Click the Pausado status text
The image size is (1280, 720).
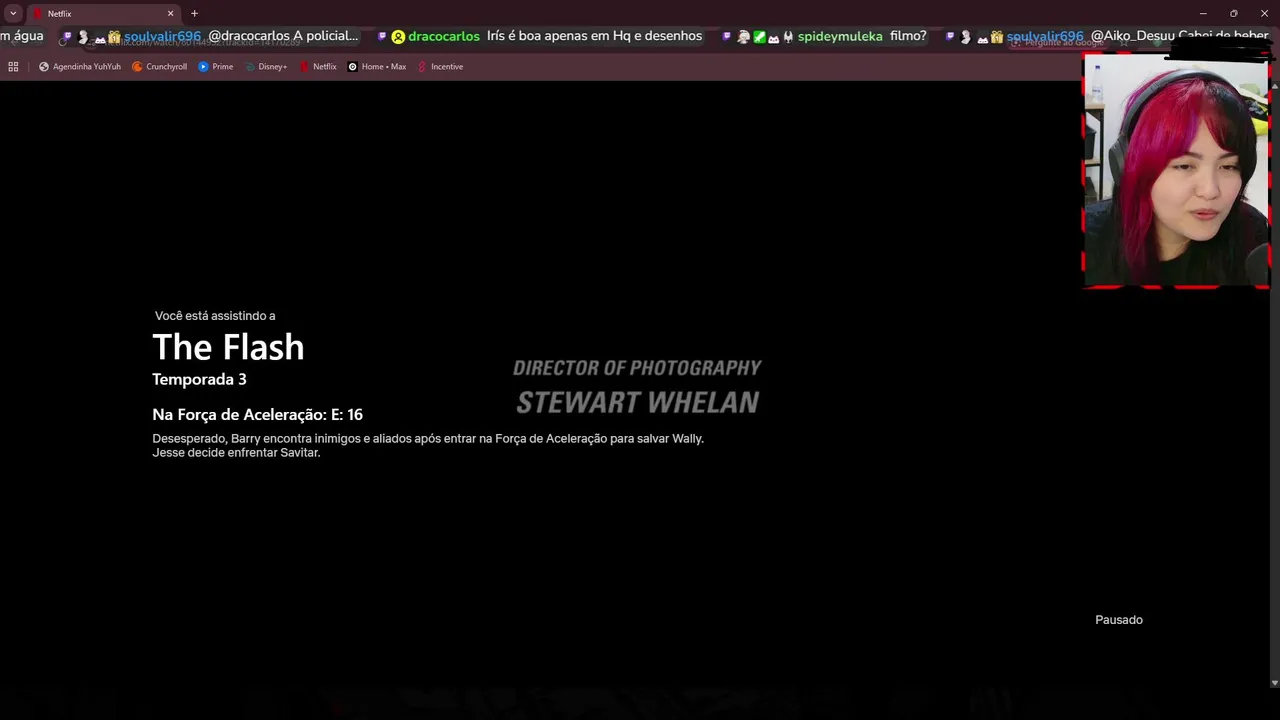[1119, 620]
